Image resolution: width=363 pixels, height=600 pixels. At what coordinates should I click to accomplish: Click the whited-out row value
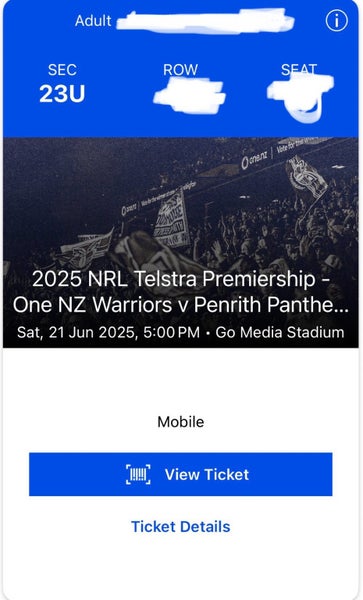pyautogui.click(x=189, y=96)
